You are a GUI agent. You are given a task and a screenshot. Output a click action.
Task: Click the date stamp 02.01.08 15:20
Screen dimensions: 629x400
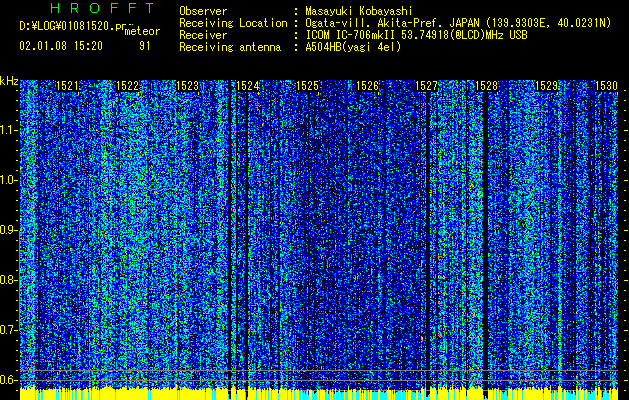61,46
